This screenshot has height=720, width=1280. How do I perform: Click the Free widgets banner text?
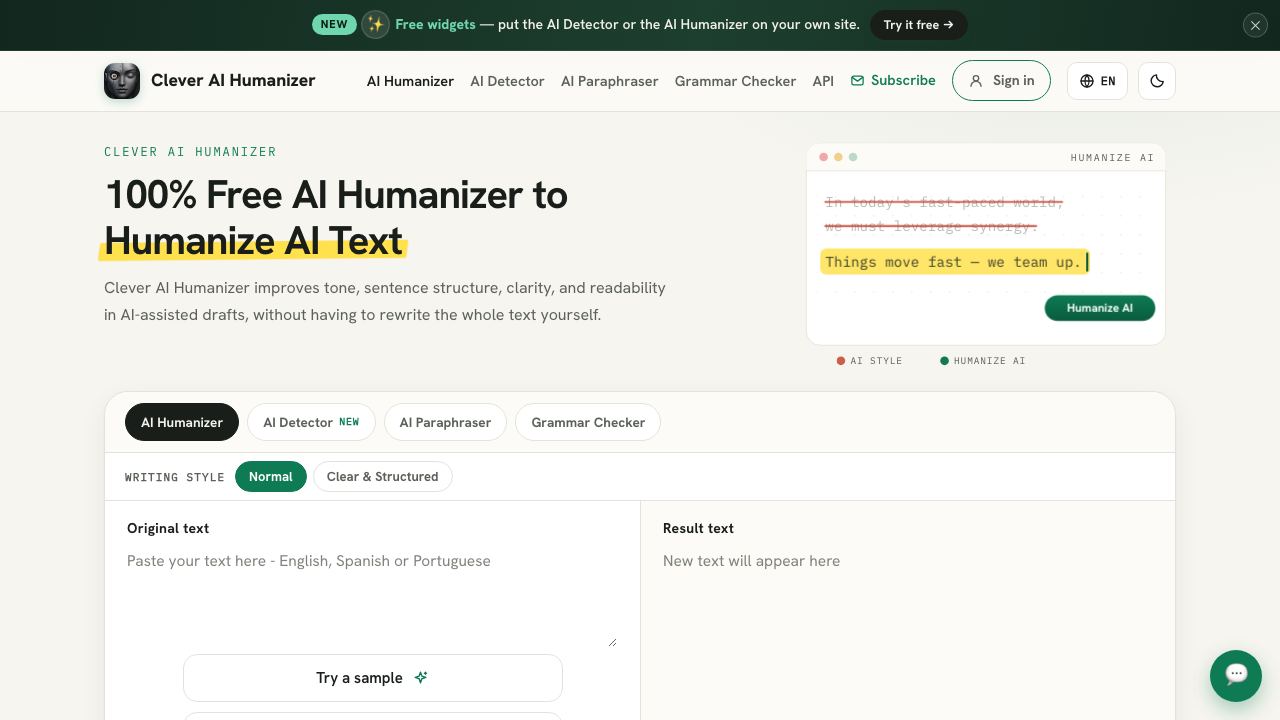pos(435,25)
